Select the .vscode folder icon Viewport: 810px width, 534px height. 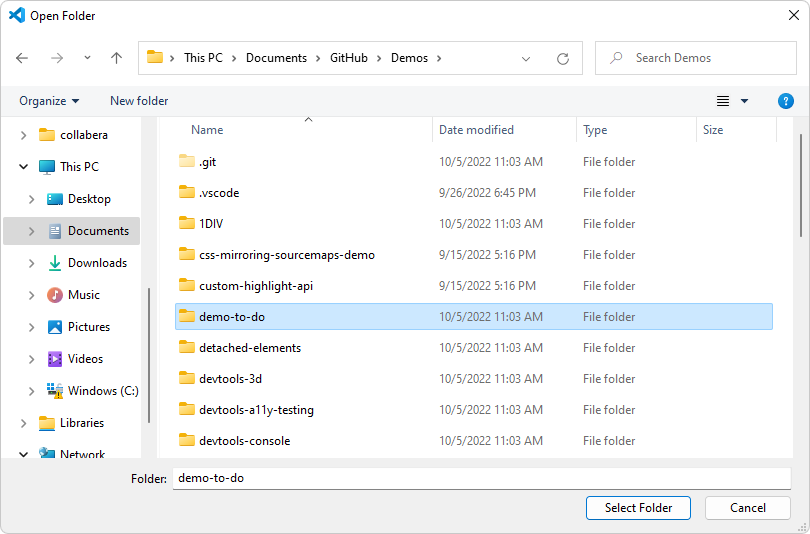point(186,192)
